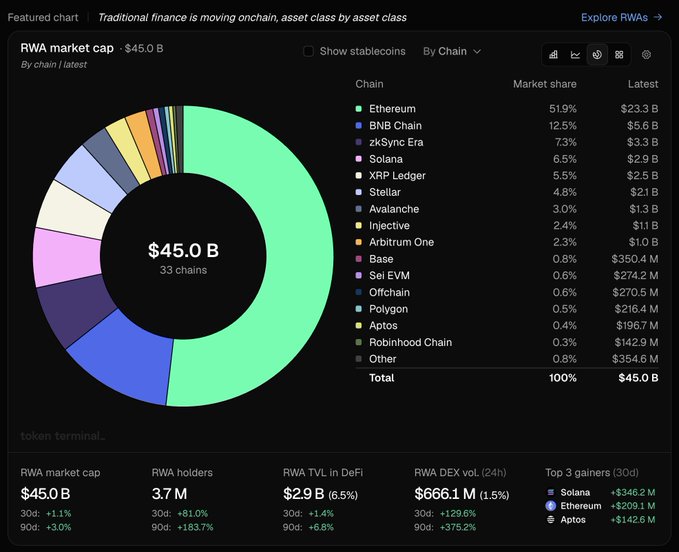This screenshot has width=679, height=552.
Task: Click the $23.3 B latest value
Action: [639, 109]
